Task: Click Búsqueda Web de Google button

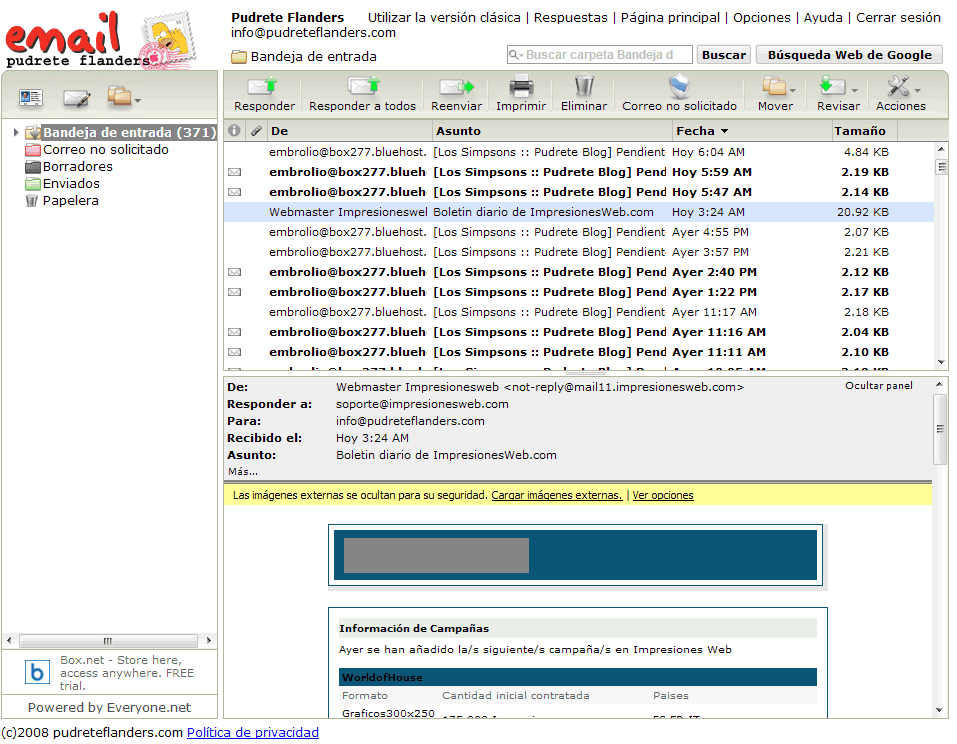Action: point(850,55)
